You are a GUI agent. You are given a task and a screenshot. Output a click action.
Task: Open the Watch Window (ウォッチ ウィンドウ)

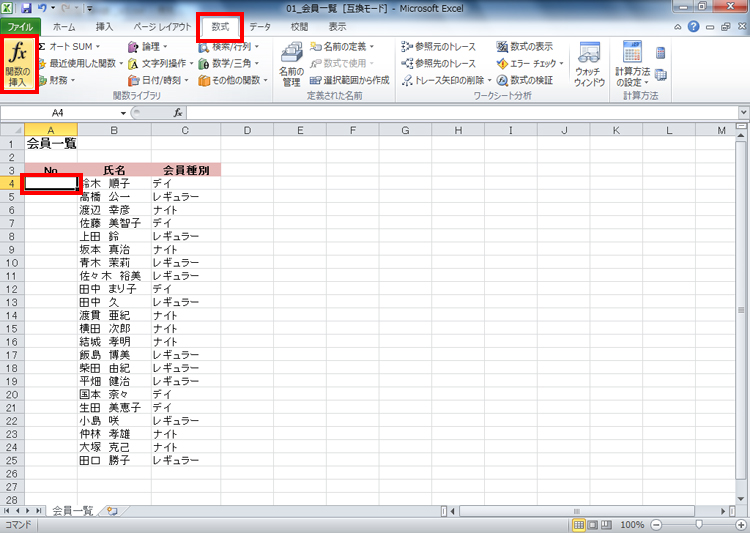589,64
